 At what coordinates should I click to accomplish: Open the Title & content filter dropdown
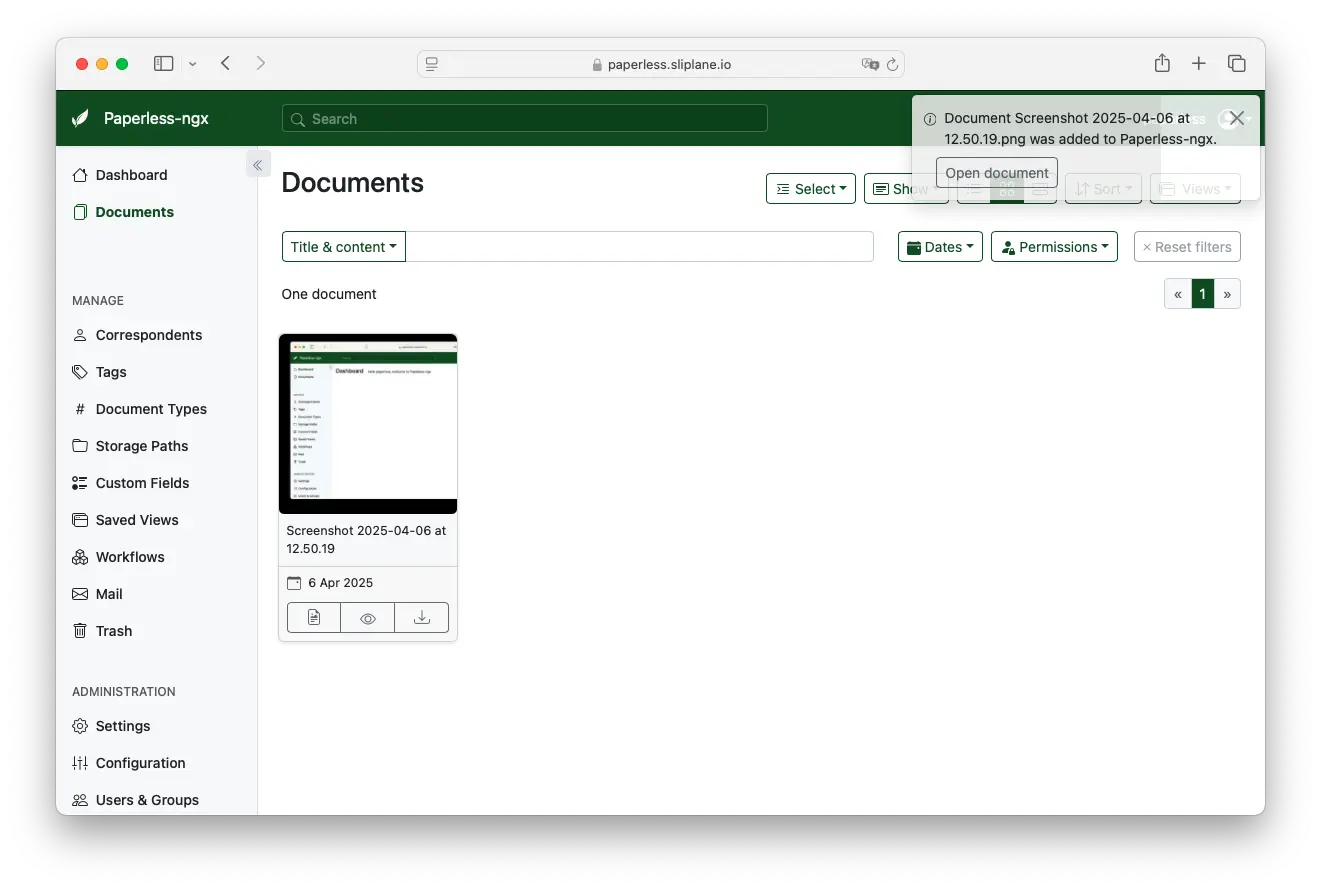pos(343,246)
